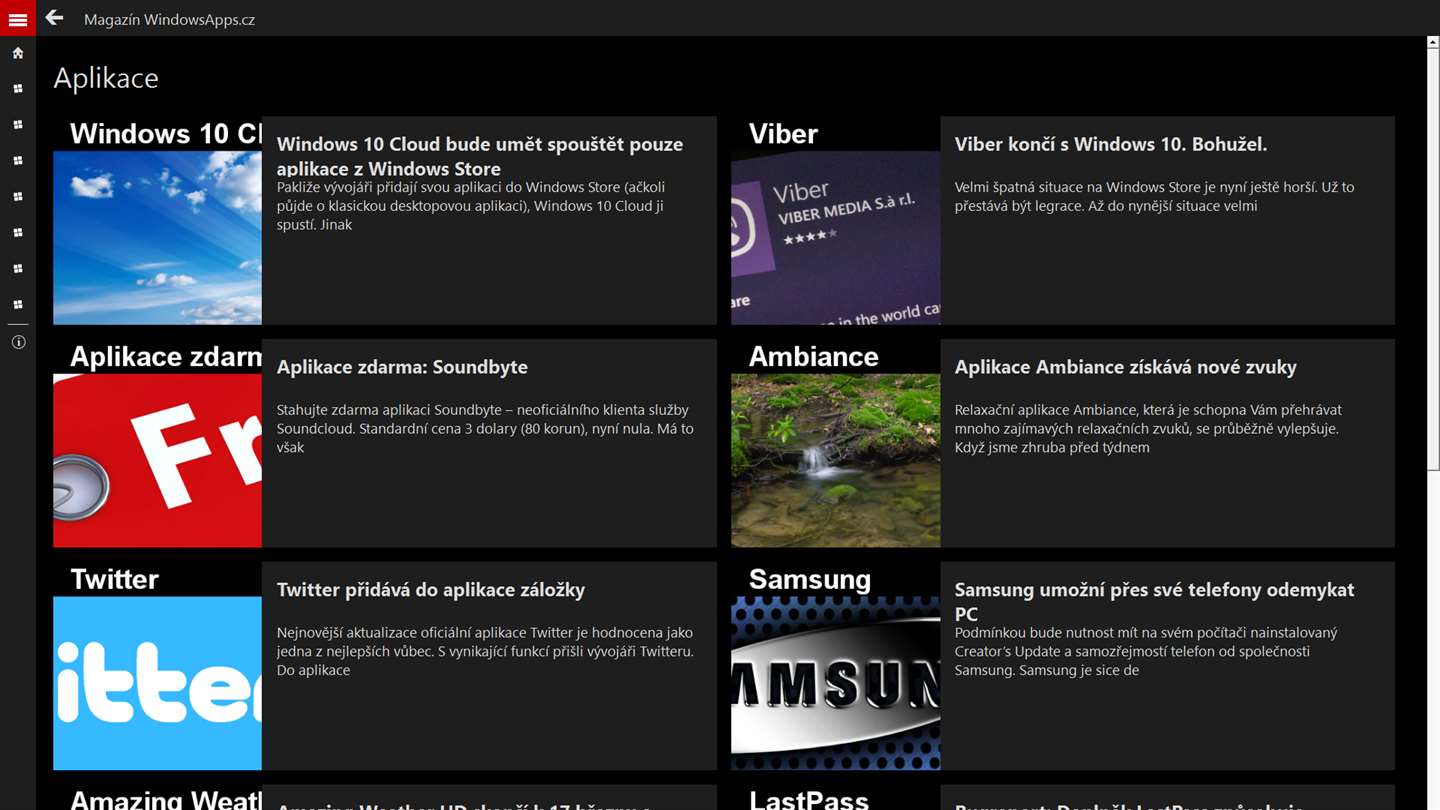Image resolution: width=1440 pixels, height=810 pixels.
Task: Click the 'LastPass' heading at the bottom
Action: (x=808, y=799)
